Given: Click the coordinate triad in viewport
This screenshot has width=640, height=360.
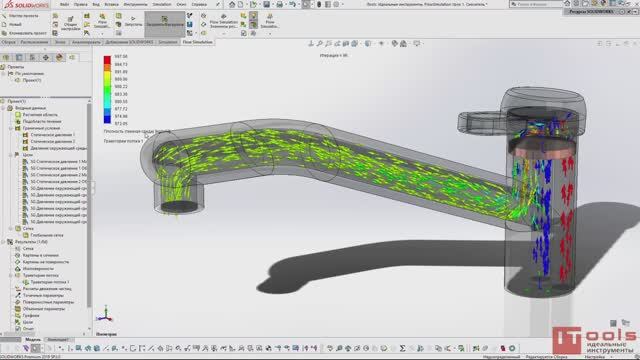Looking at the screenshot, I should coord(105,314).
